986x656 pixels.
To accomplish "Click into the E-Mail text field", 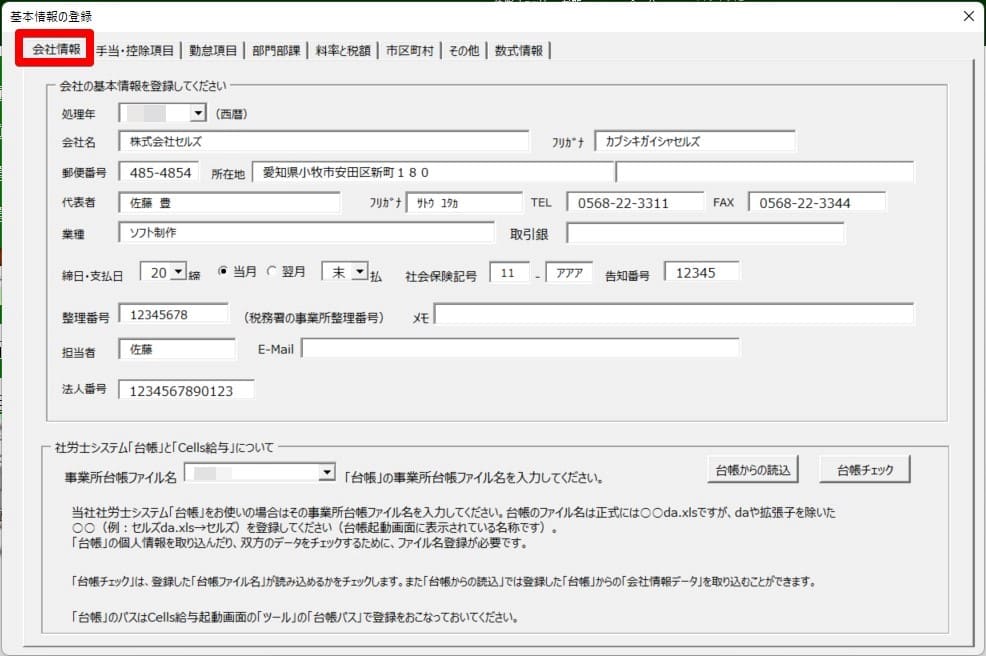I will (x=520, y=349).
